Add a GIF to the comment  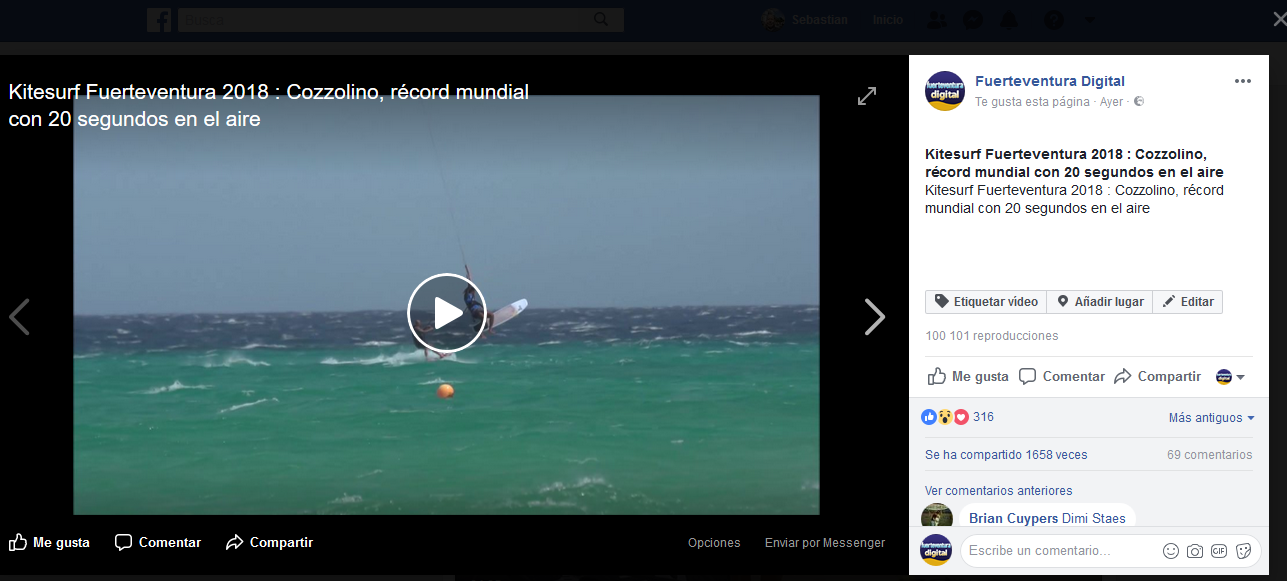(1219, 551)
